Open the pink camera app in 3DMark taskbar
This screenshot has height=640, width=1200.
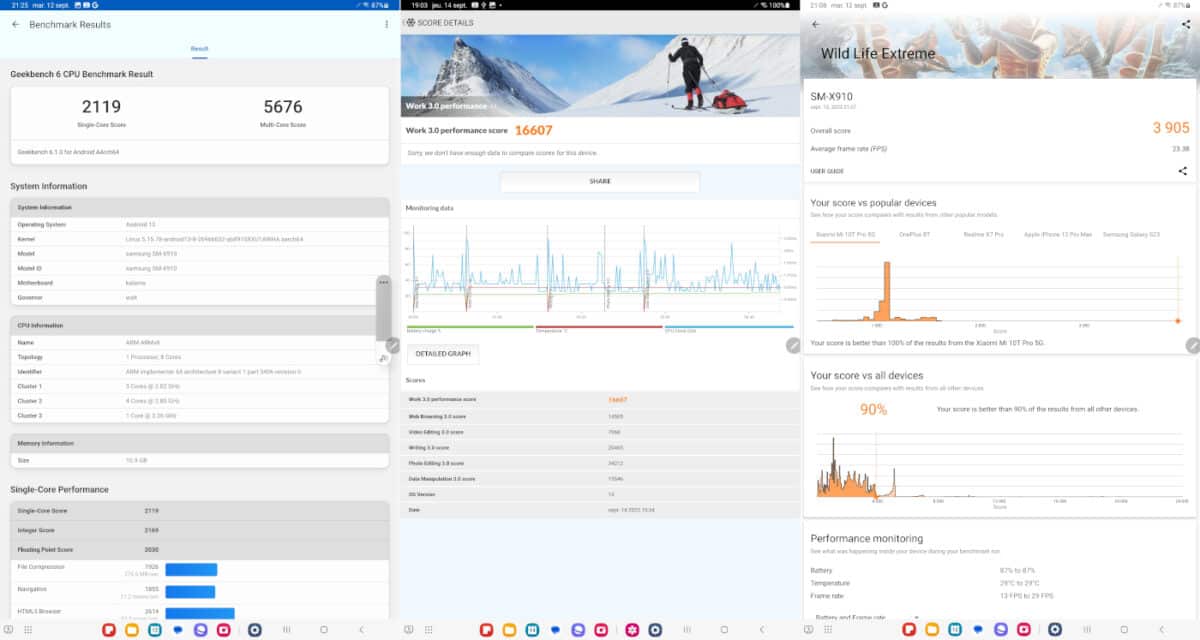pos(1024,630)
